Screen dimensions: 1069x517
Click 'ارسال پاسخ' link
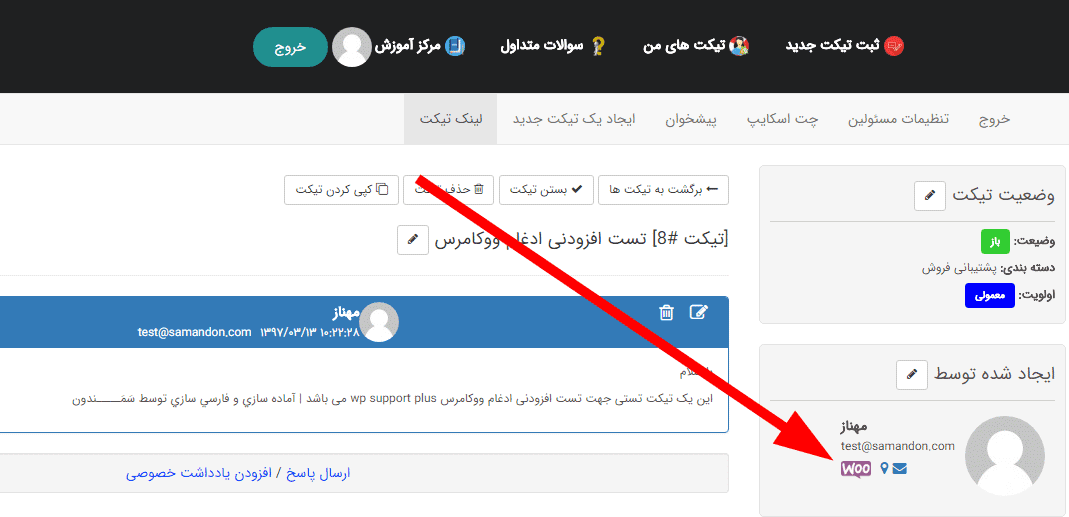point(320,473)
